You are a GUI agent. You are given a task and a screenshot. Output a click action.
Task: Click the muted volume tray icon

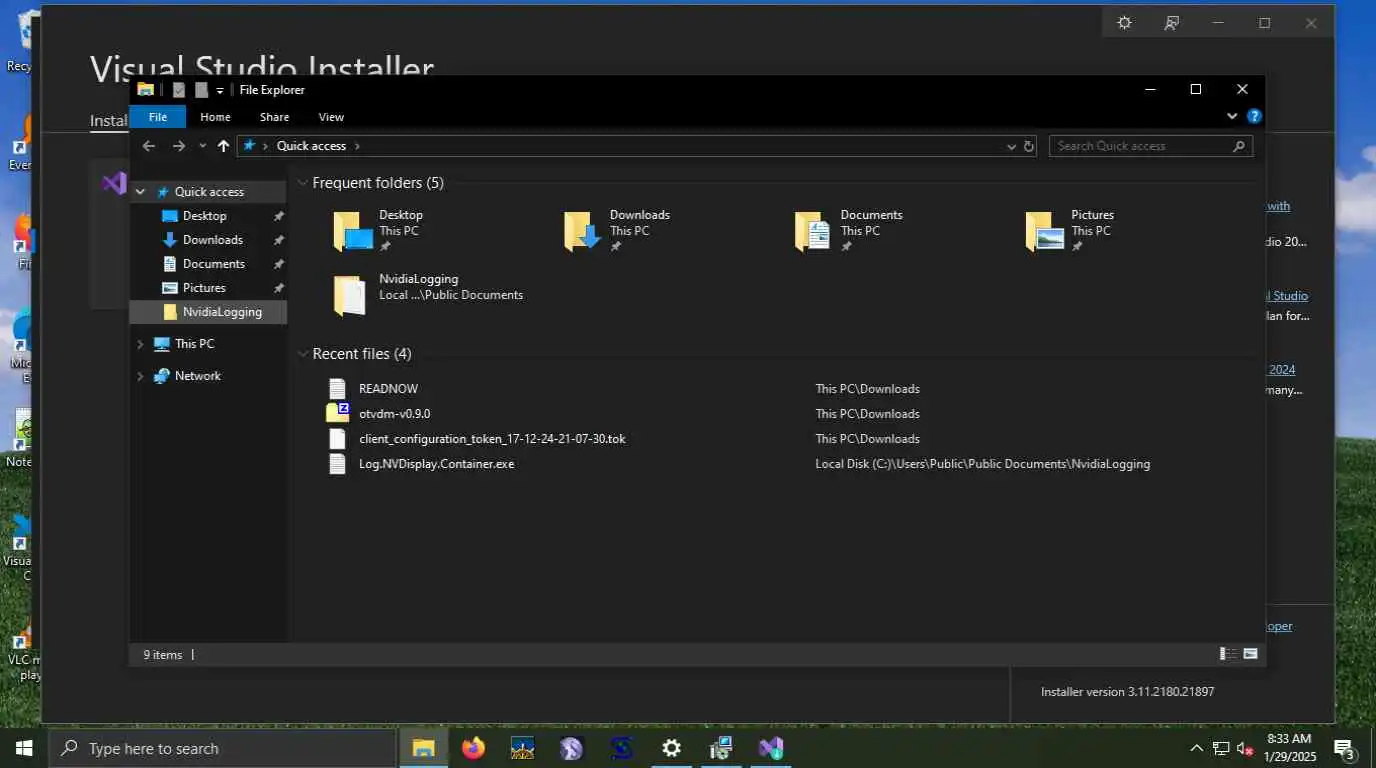pos(1245,748)
